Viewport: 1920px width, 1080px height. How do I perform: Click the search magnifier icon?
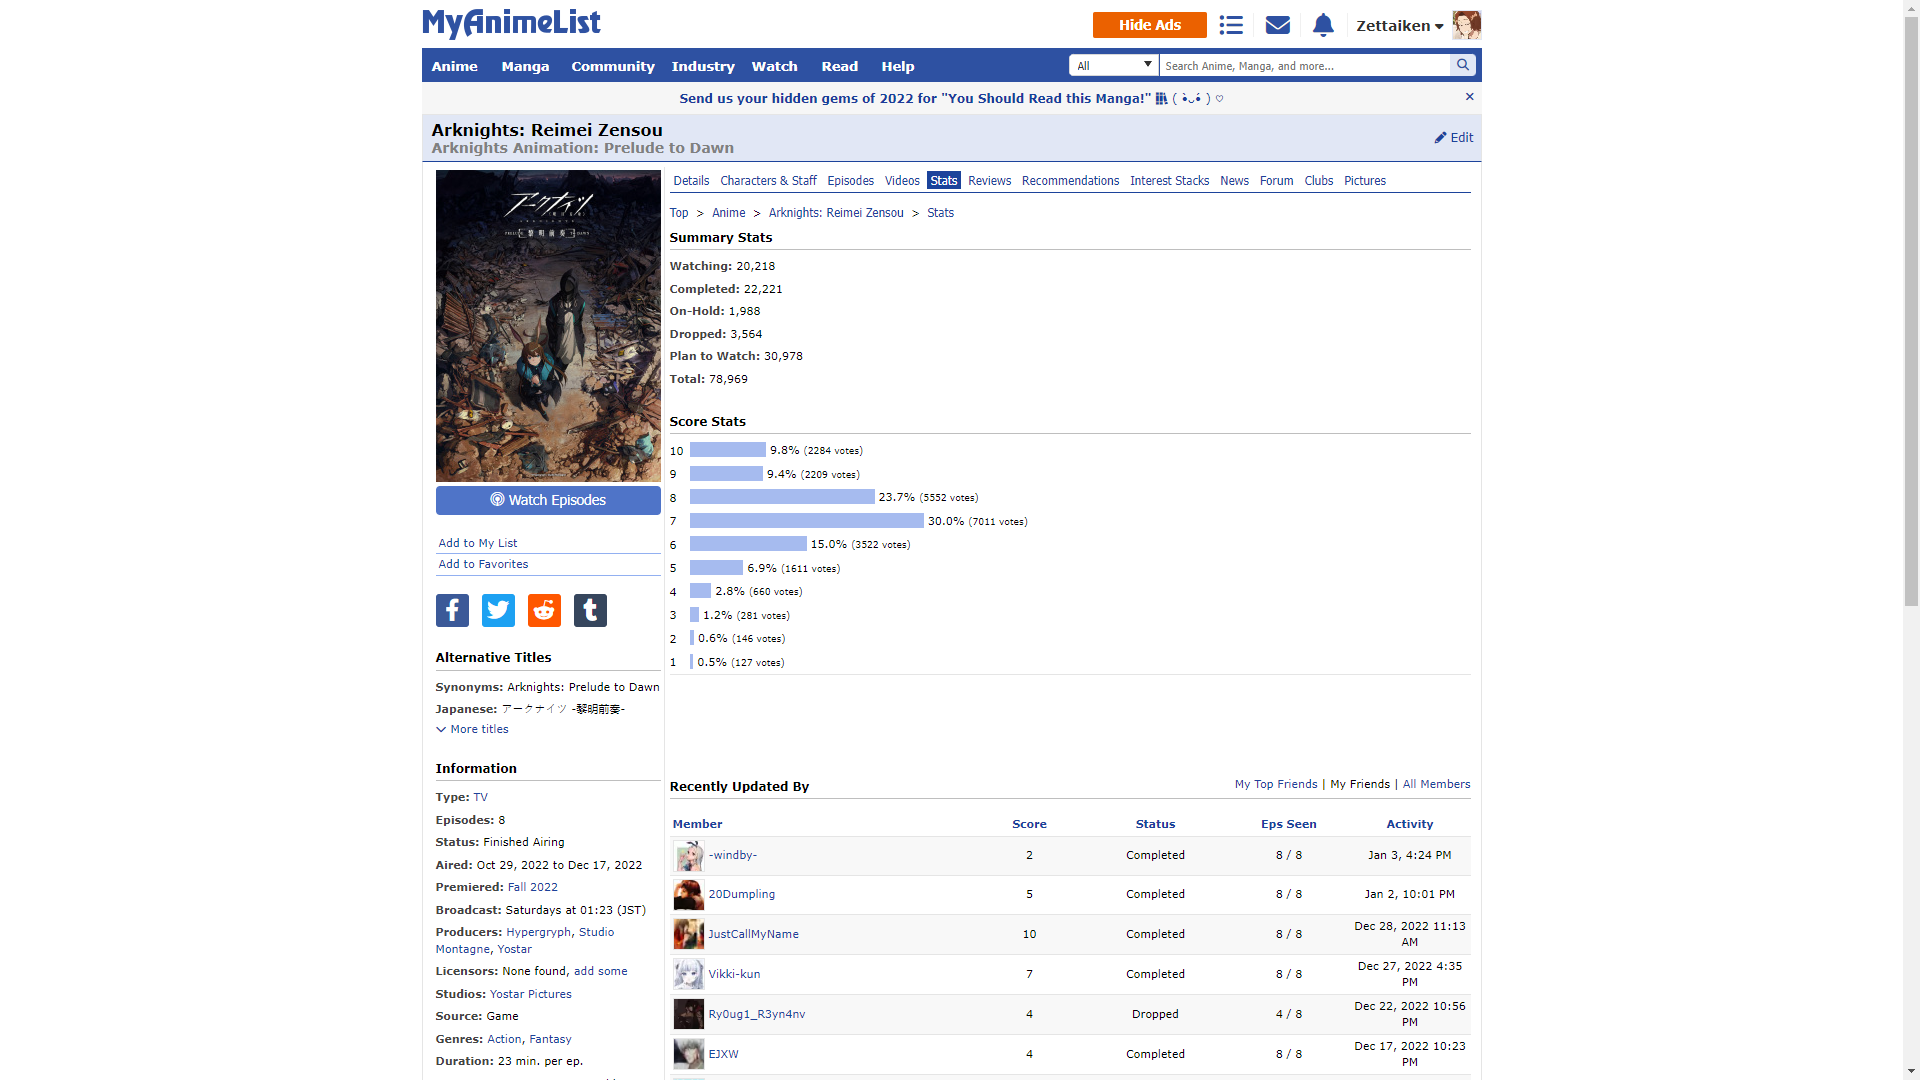coord(1463,65)
